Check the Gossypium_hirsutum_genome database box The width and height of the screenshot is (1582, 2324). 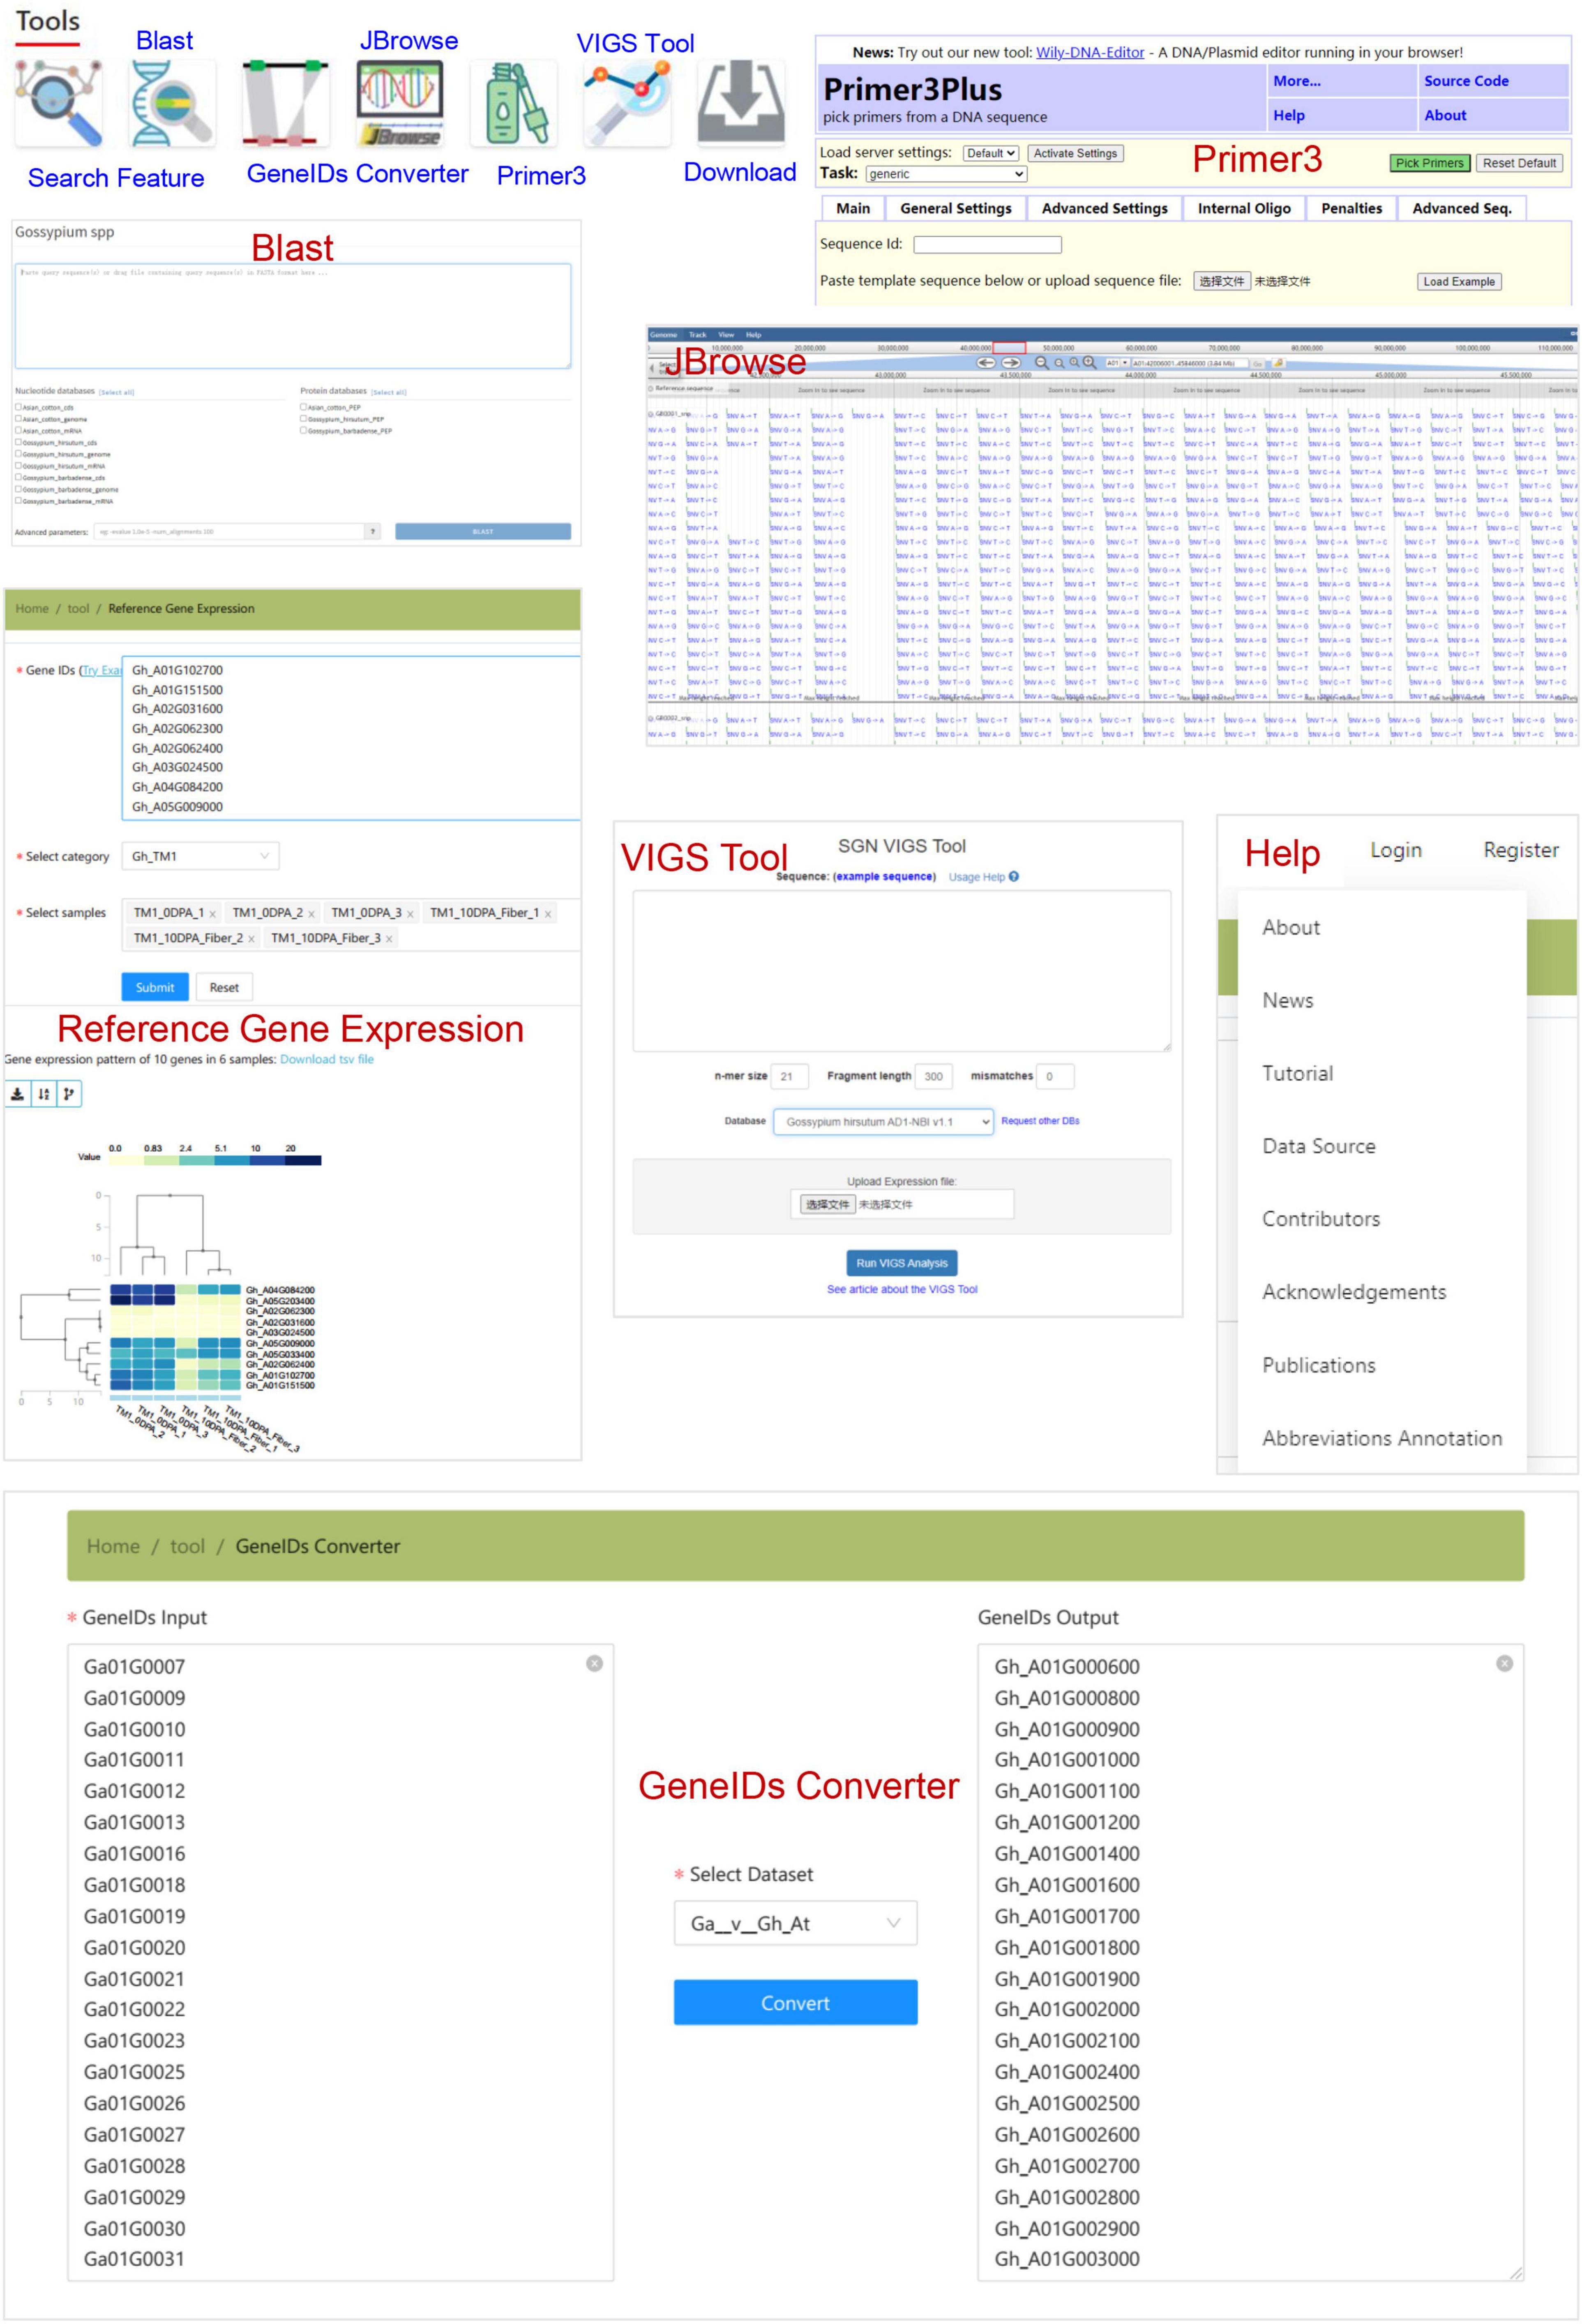18,454
